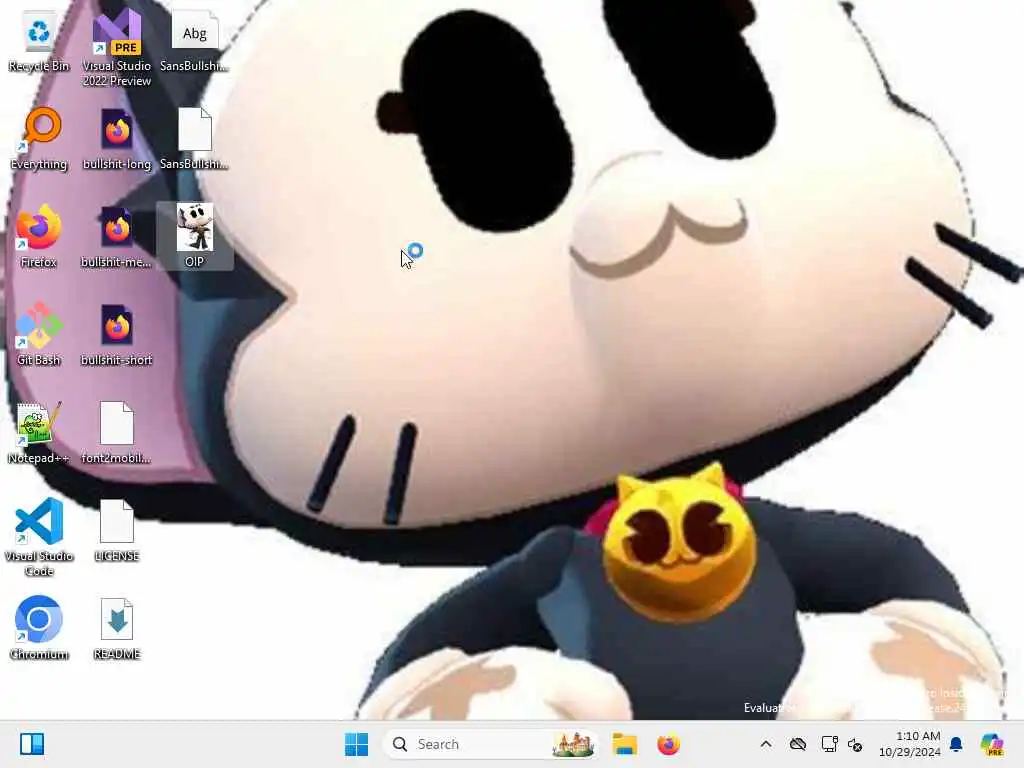The height and width of the screenshot is (768, 1024).
Task: Click the castle search highlight icon
Action: point(573,744)
